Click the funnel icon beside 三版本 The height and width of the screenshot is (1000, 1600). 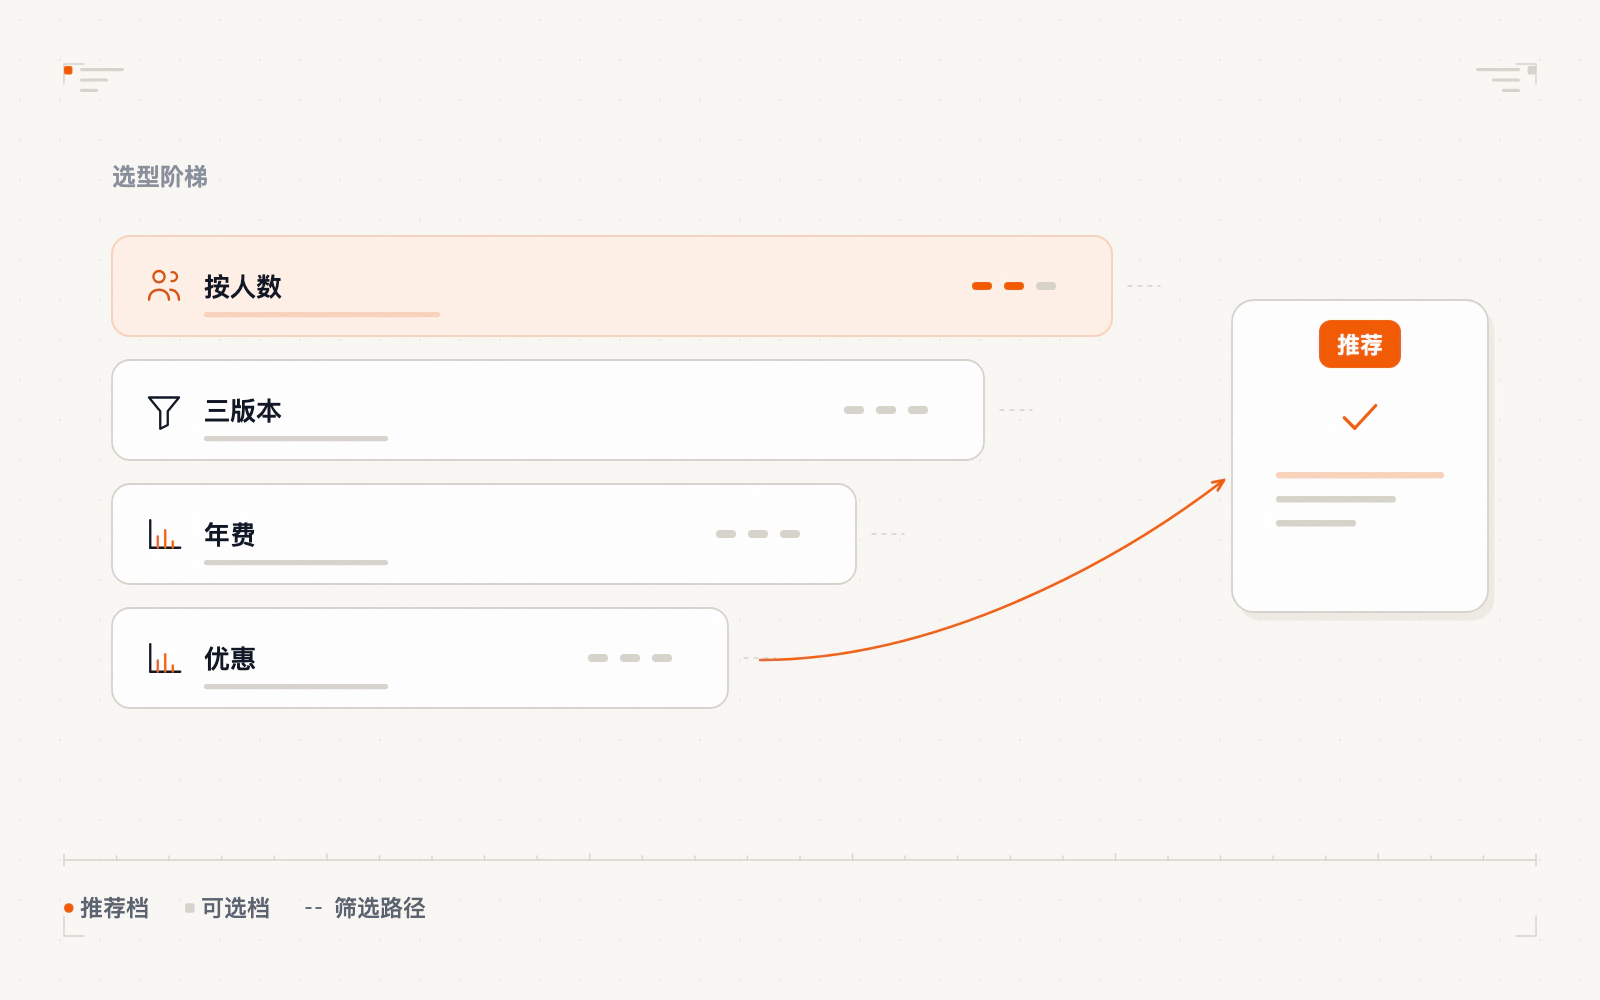164,411
